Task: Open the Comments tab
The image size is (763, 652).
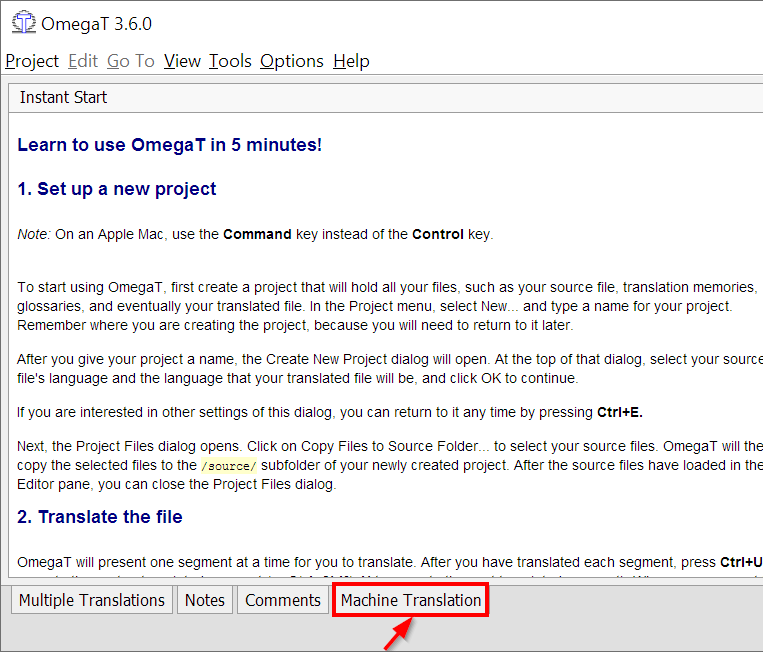Action: (283, 600)
